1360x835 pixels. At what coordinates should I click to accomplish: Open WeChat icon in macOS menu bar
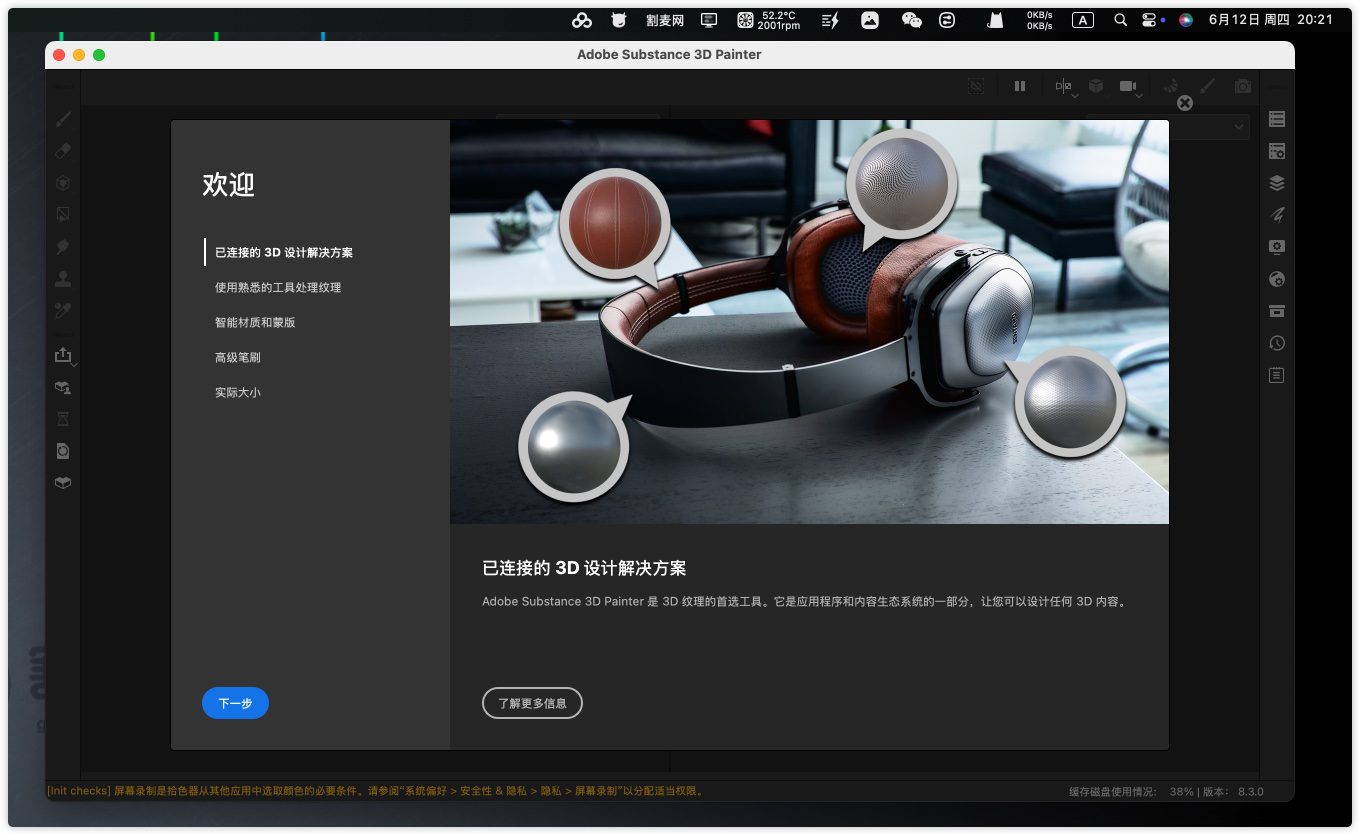(x=911, y=20)
